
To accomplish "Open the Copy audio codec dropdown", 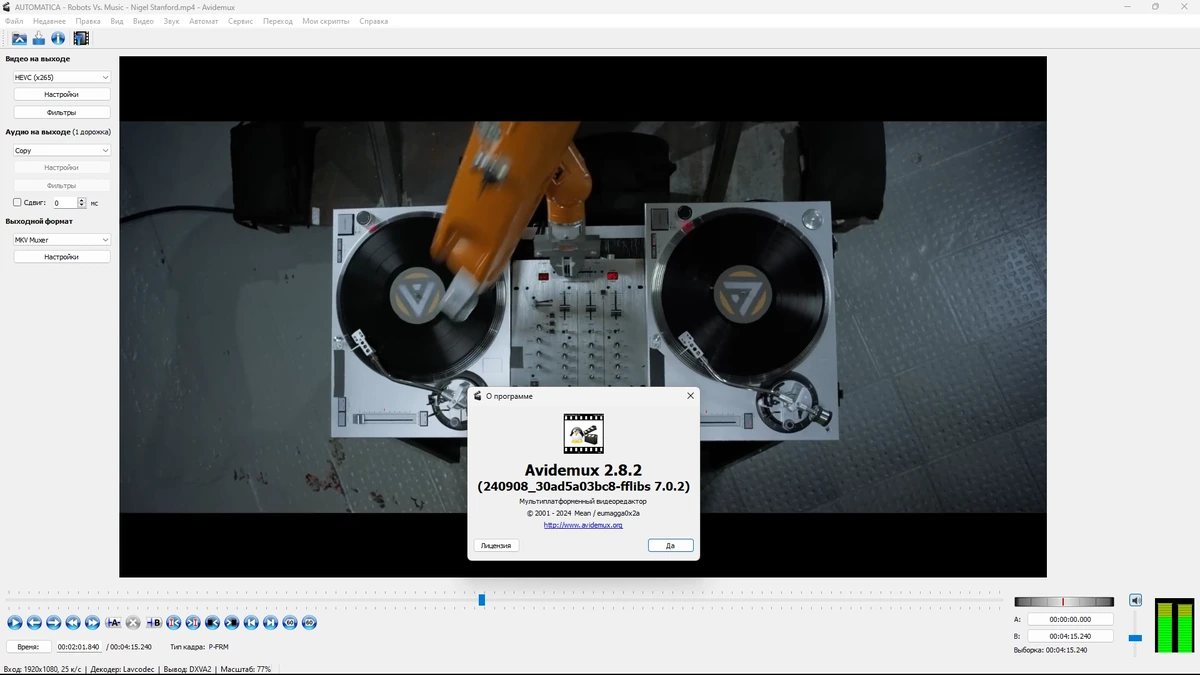I will click(62, 150).
